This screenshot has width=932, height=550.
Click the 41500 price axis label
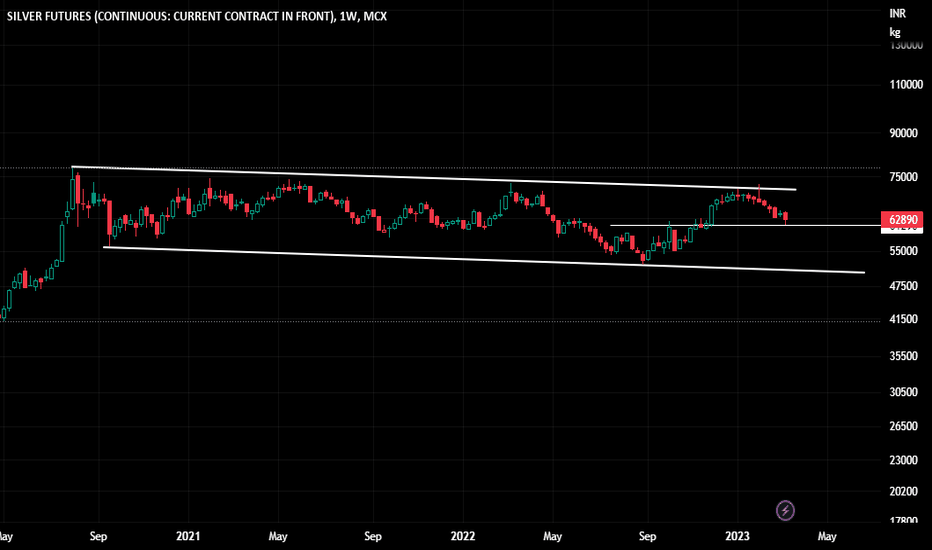(903, 319)
